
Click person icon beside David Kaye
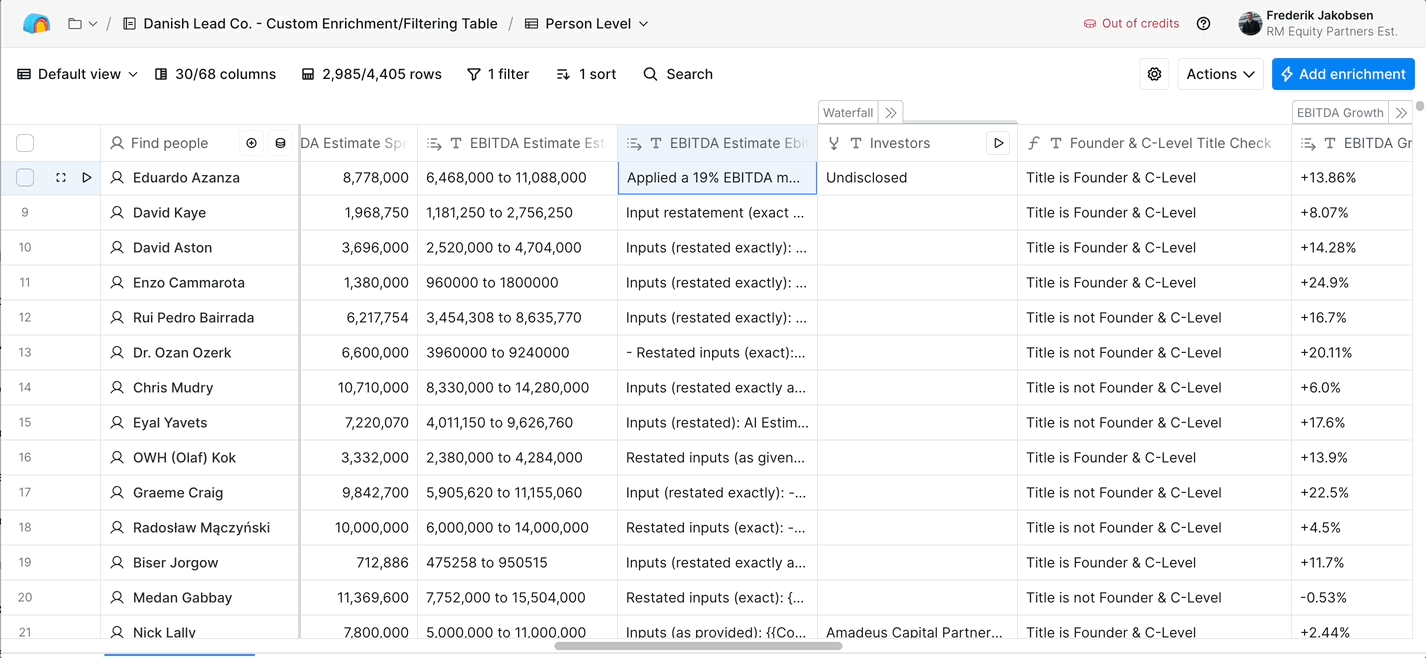[x=117, y=212]
